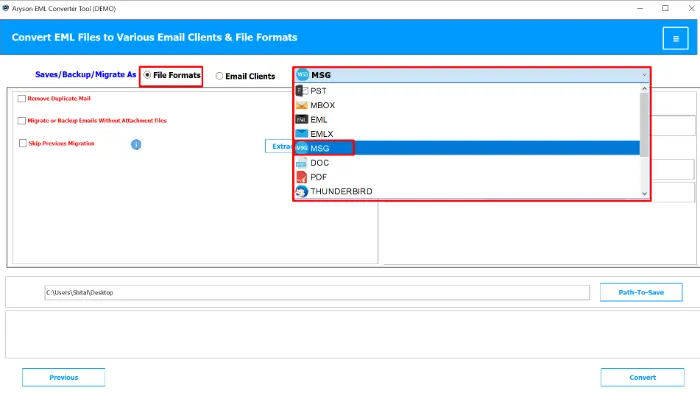Select the File Formats radio button
Image resolution: width=700 pixels, height=396 pixels.
click(147, 75)
